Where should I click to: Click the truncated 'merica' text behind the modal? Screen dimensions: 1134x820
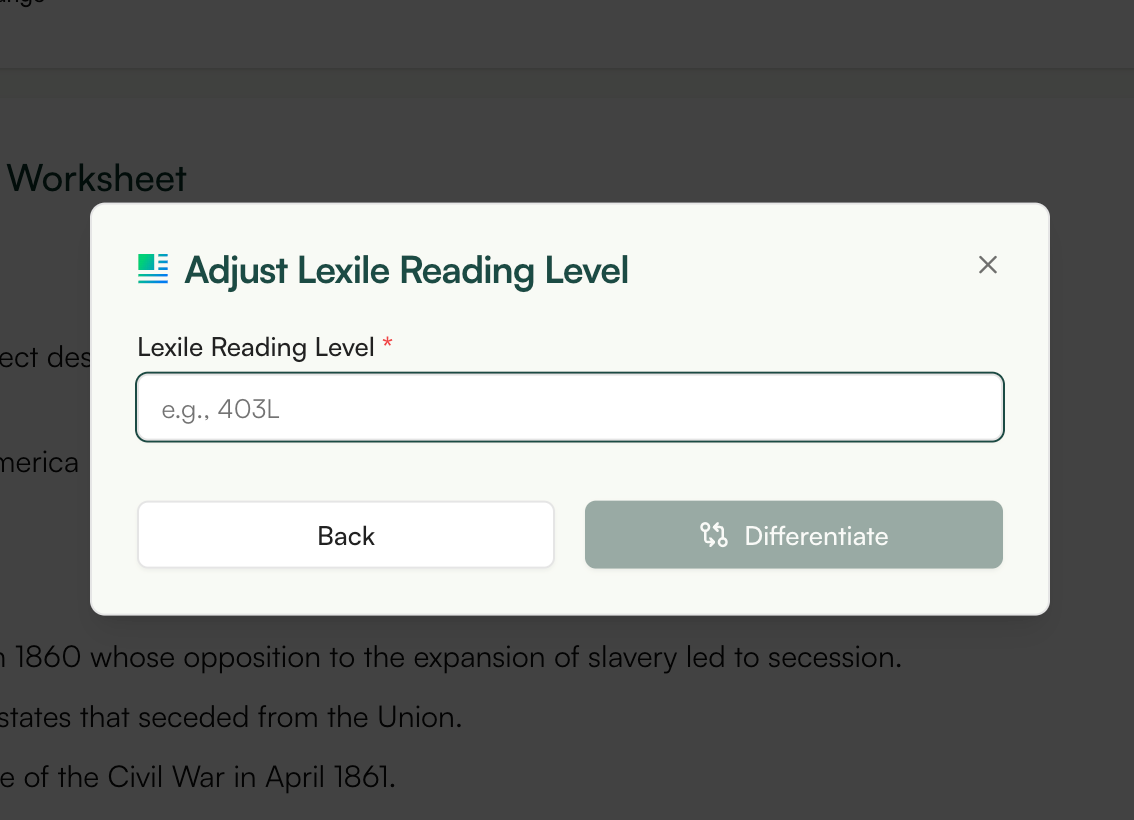click(x=39, y=463)
